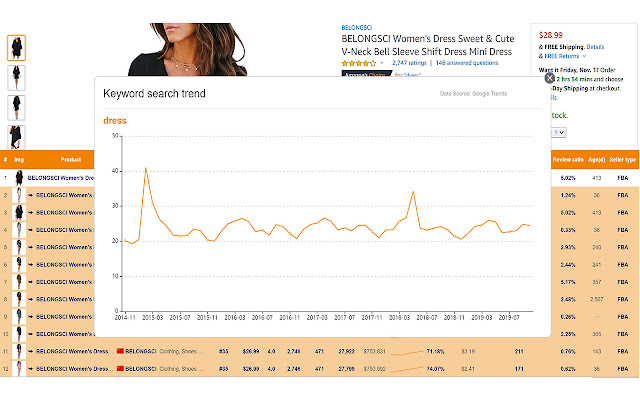
Task: Sort by the Seller type column header
Action: coord(622,160)
